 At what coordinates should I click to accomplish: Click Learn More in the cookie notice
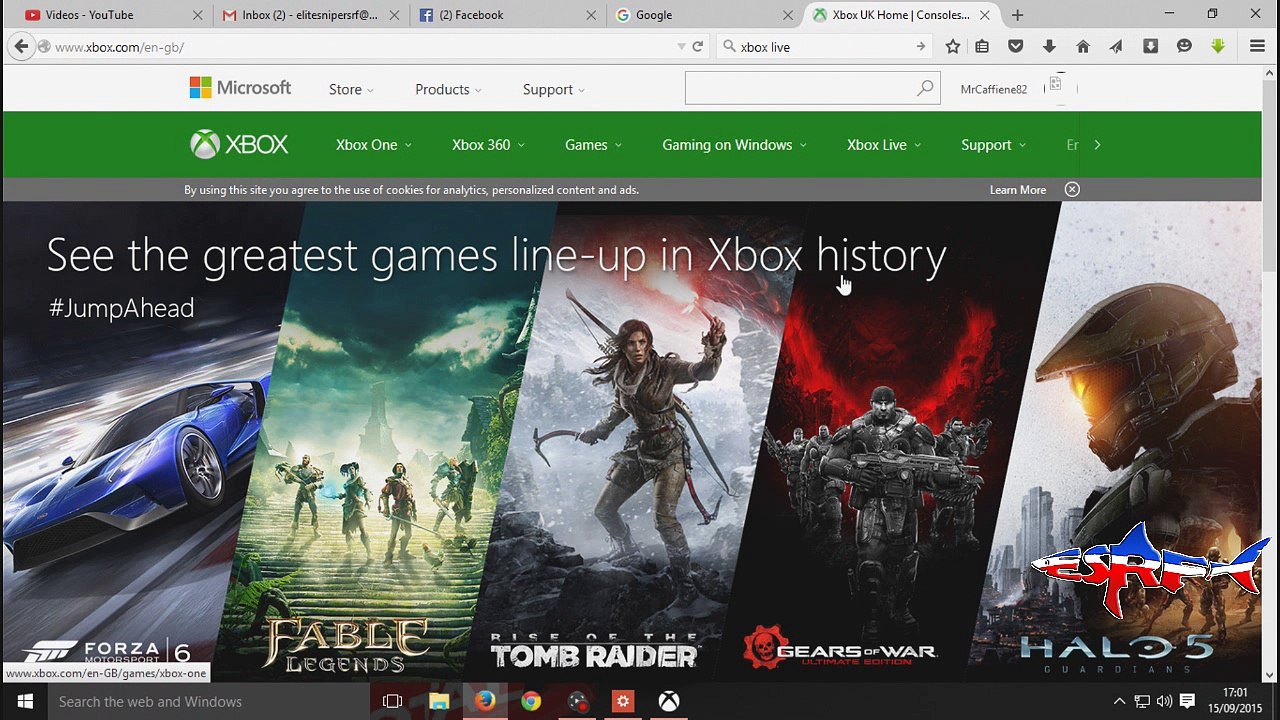pos(1018,190)
